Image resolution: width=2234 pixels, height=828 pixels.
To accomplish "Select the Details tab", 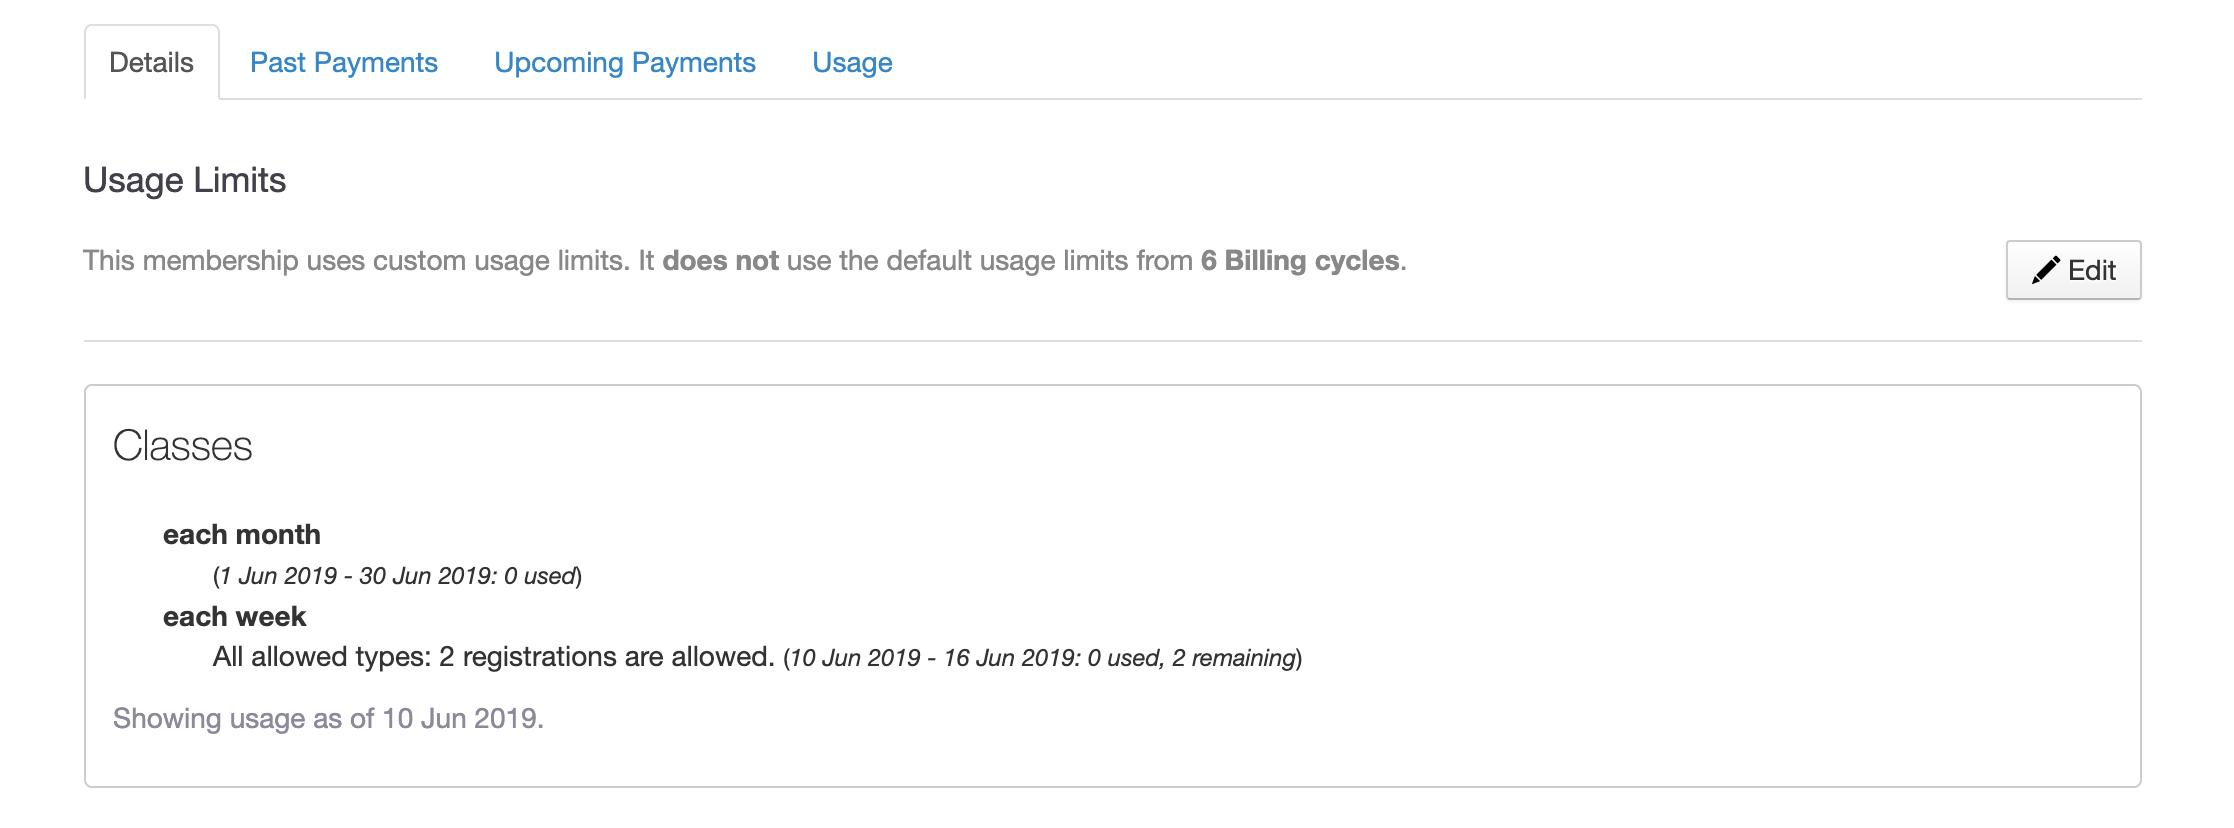I will pos(151,62).
